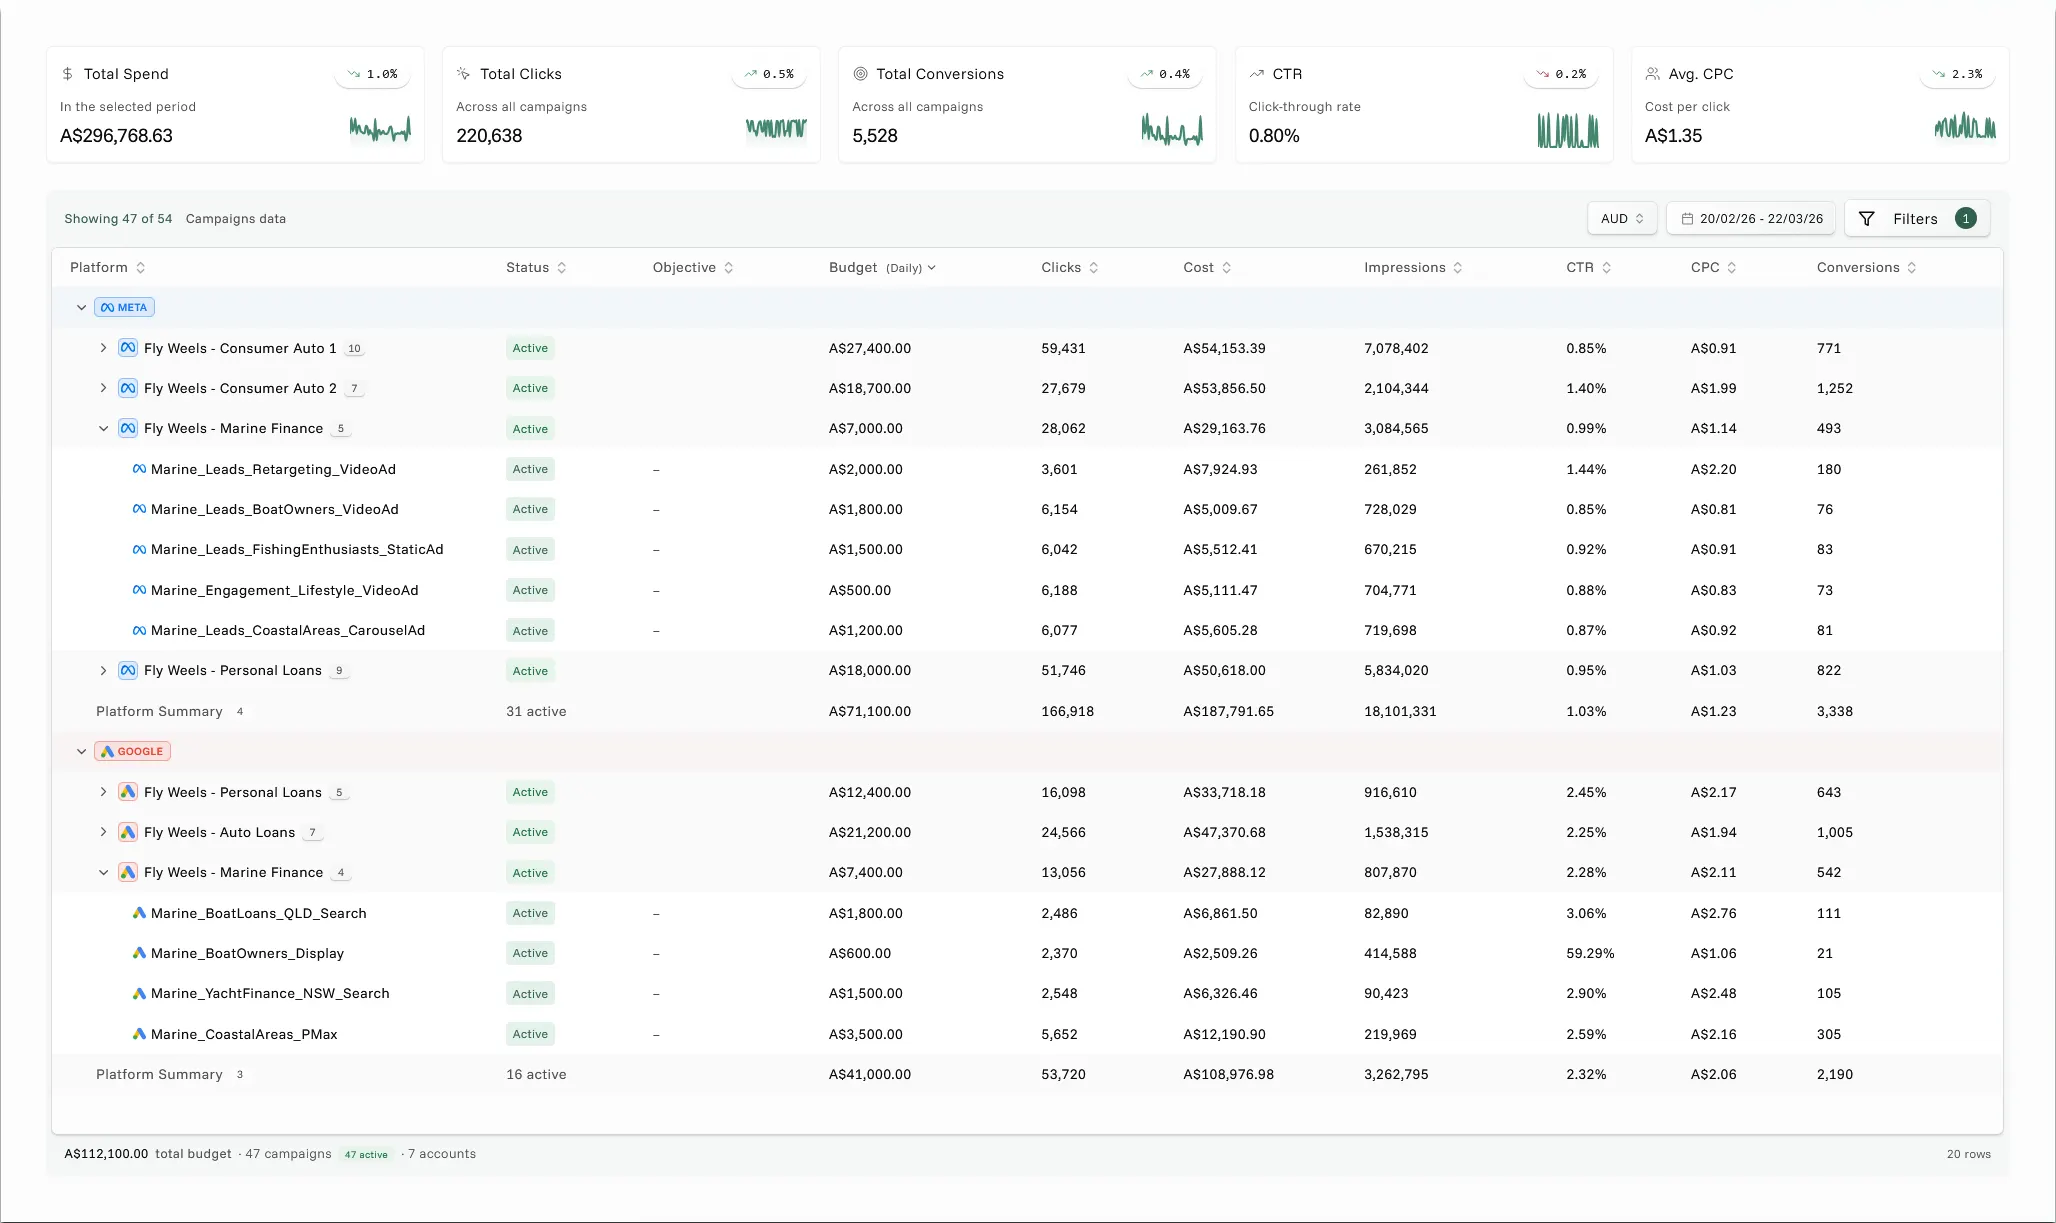Open Marine_YachtFinance_NSW_Search campaign
The height and width of the screenshot is (1223, 2056).
[270, 993]
